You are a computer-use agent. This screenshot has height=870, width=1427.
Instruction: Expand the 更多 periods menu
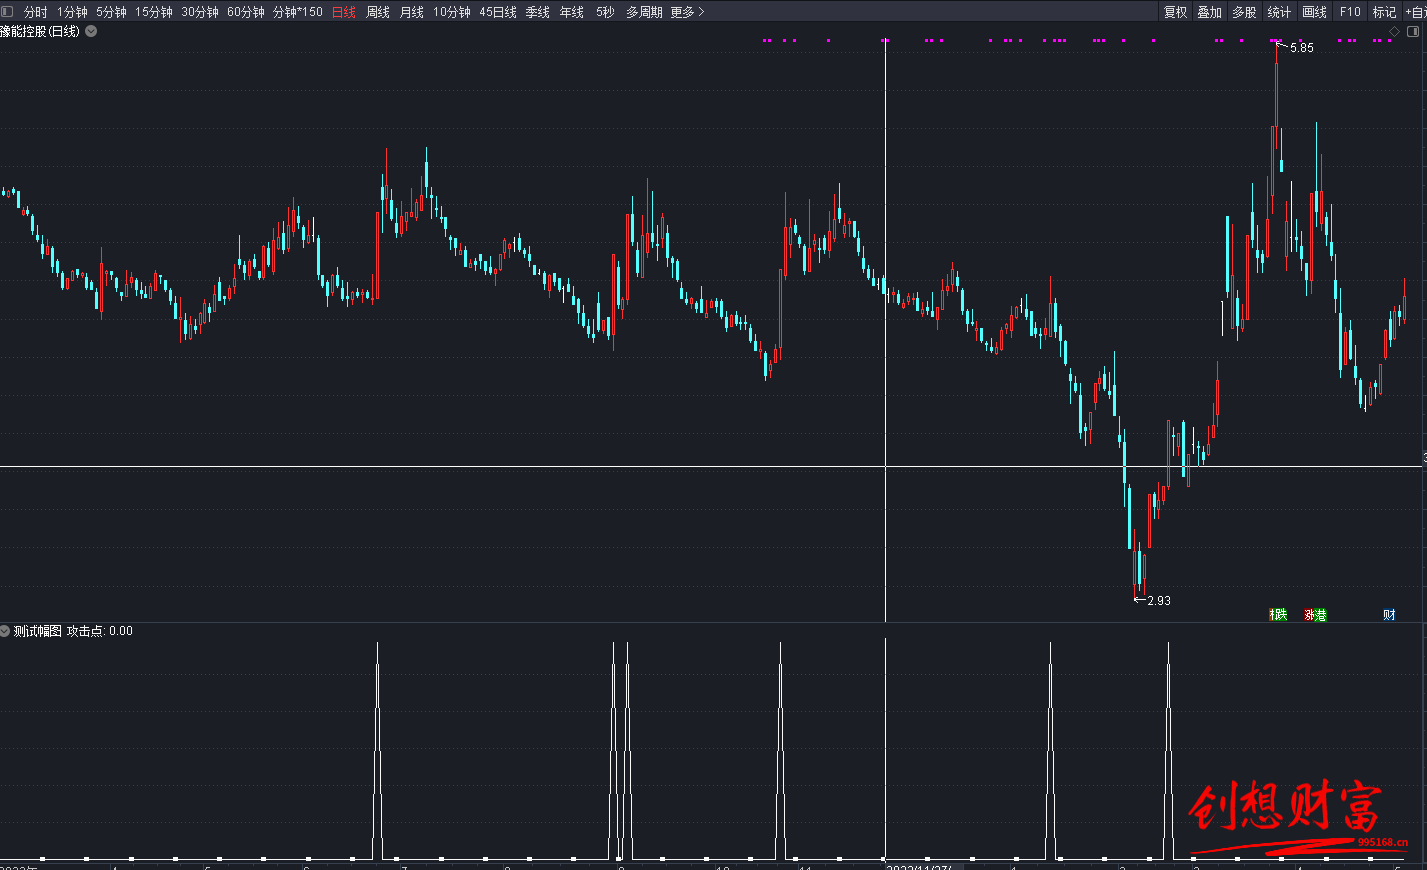[687, 12]
